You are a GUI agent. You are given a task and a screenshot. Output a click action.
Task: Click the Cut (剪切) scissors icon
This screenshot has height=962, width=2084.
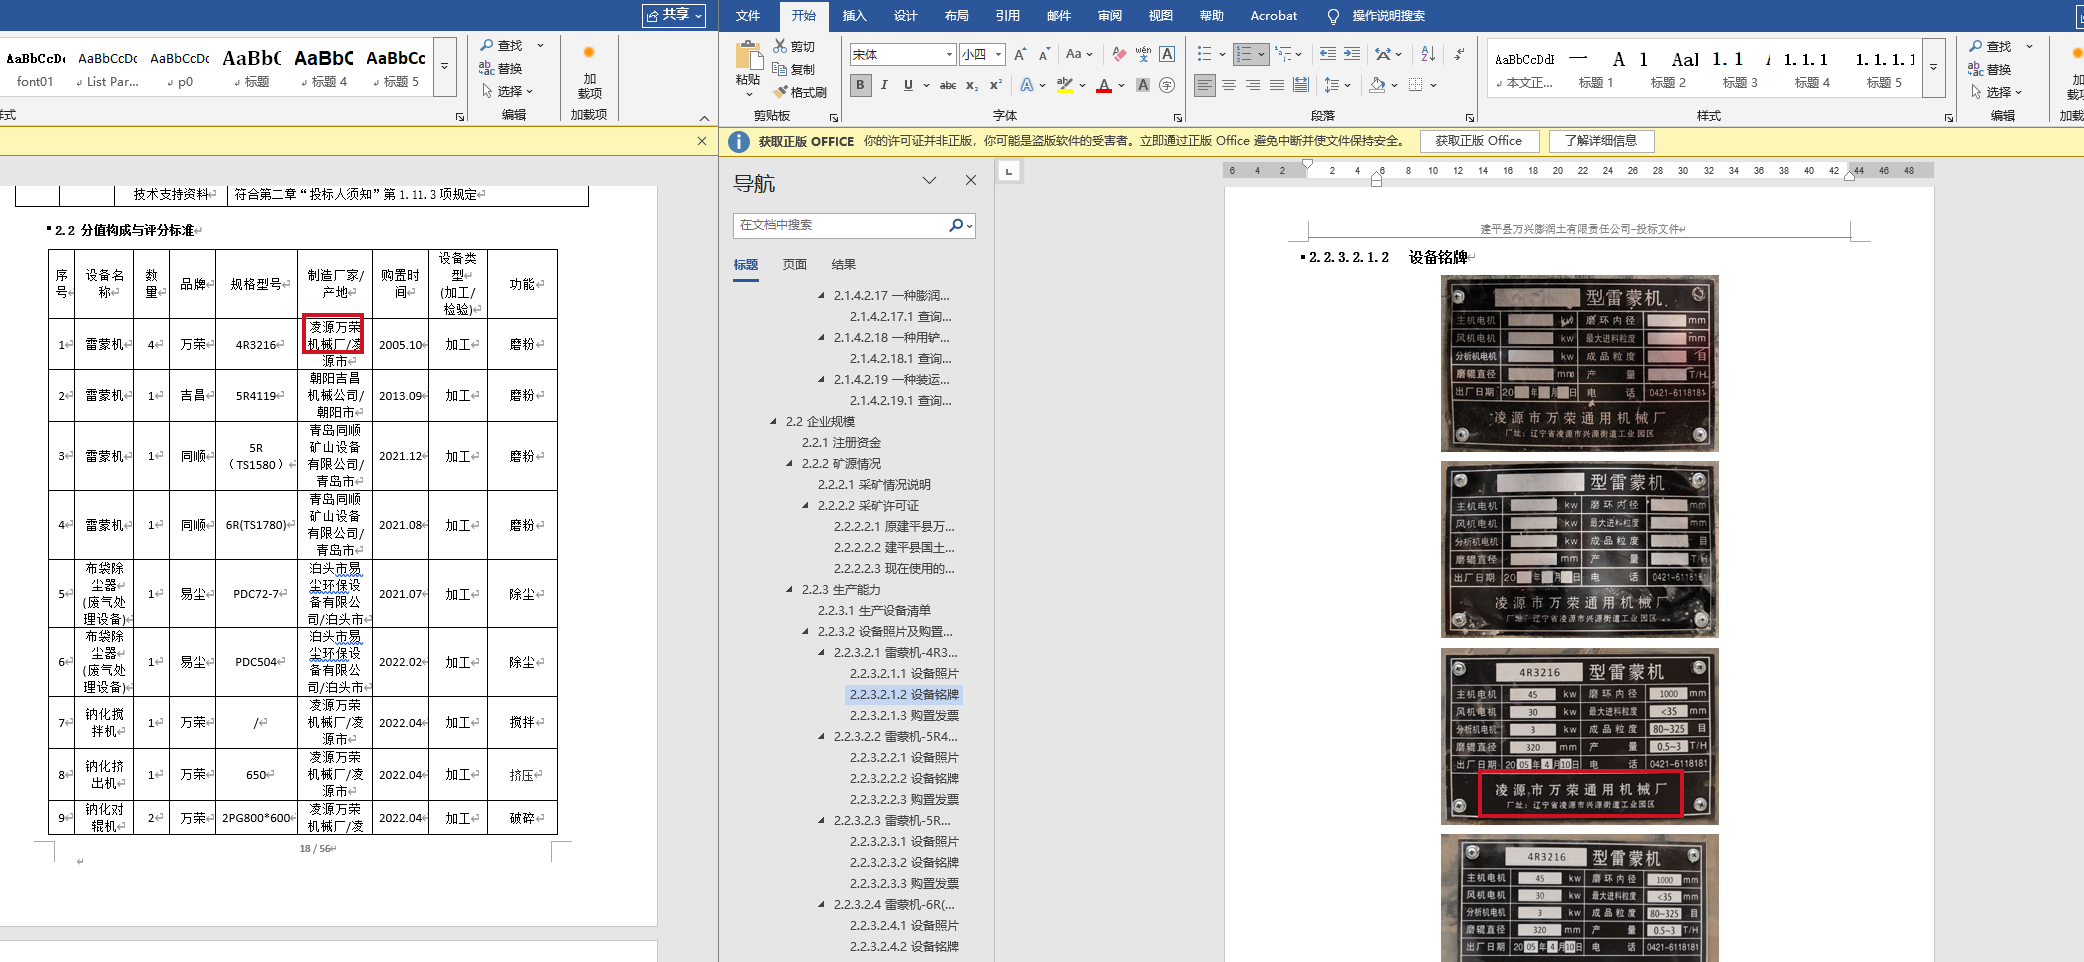[781, 46]
